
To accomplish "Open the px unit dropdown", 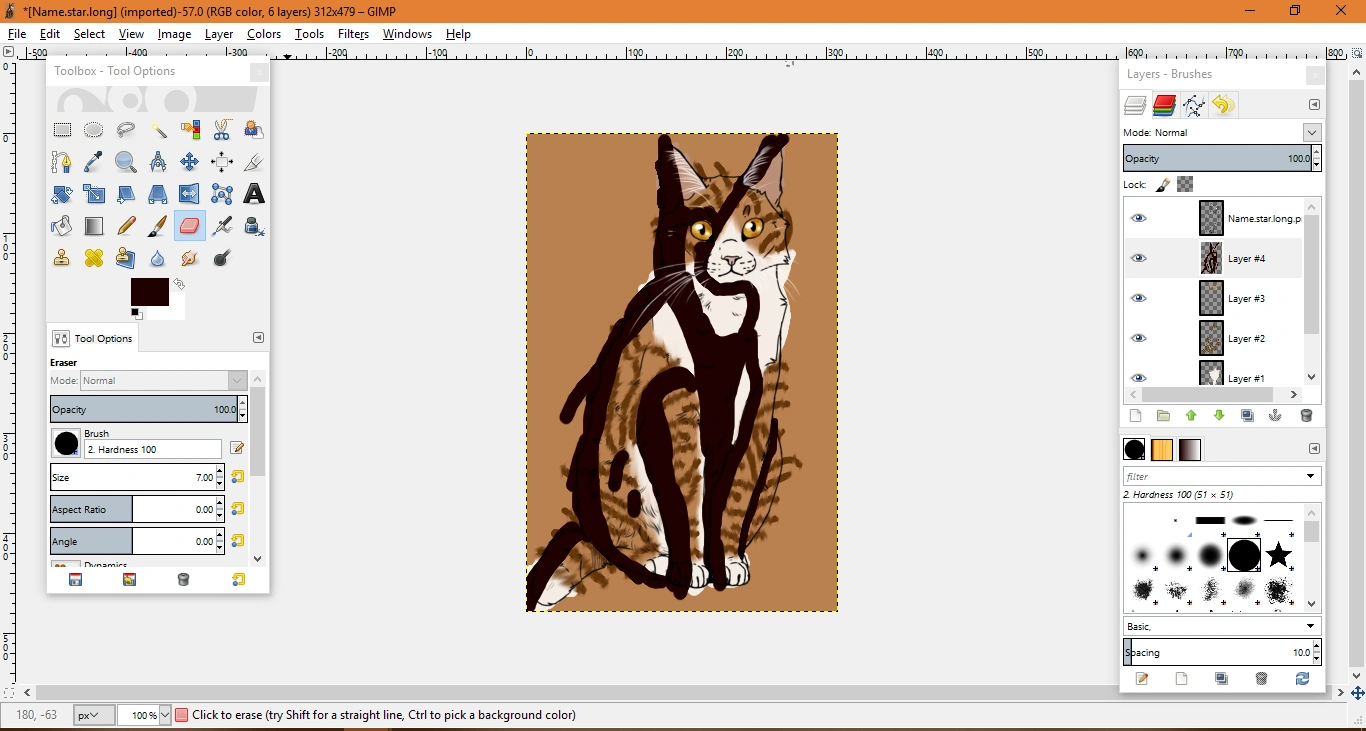I will 94,715.
